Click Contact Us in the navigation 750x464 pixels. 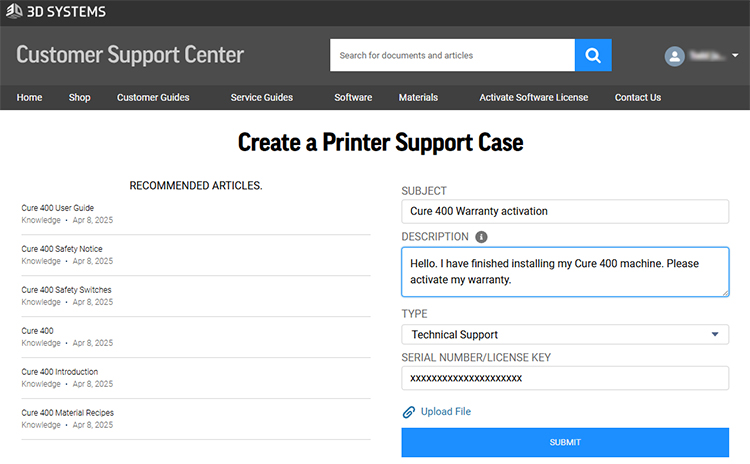pos(637,98)
